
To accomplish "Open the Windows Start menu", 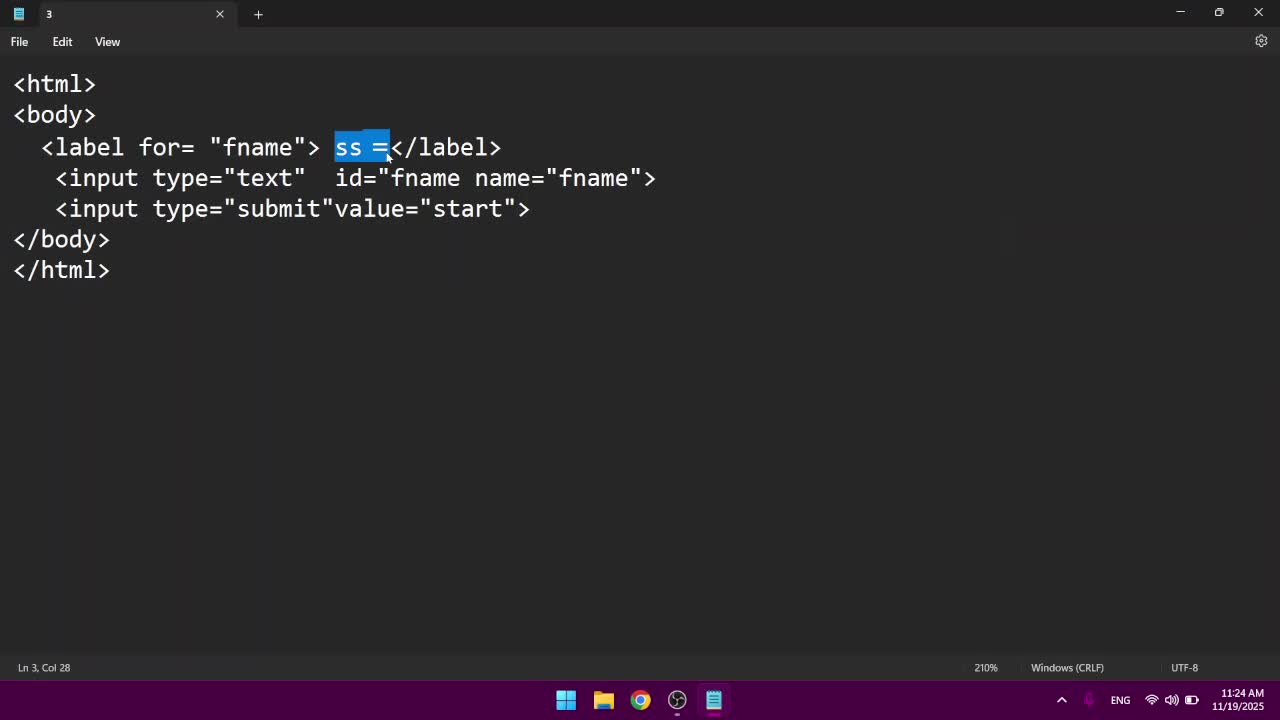I will tap(566, 700).
